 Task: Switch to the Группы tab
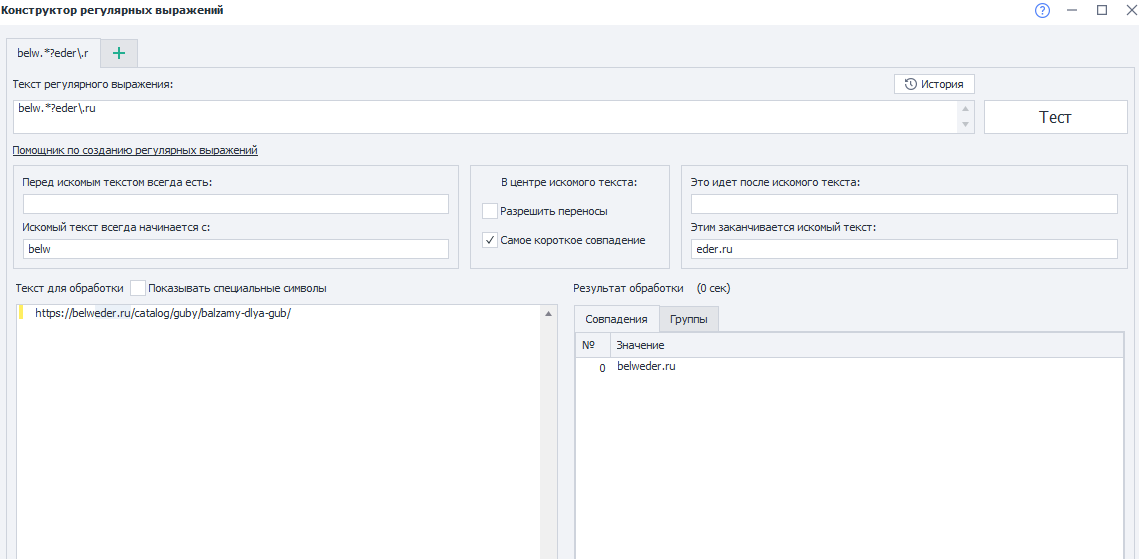click(689, 319)
